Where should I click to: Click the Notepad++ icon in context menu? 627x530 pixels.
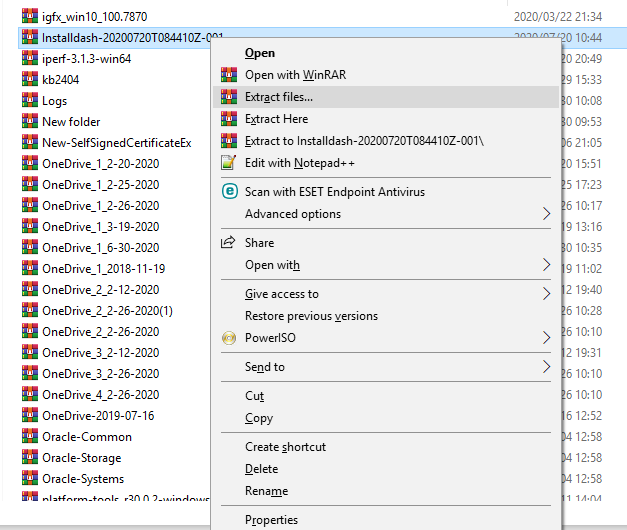tap(229, 162)
